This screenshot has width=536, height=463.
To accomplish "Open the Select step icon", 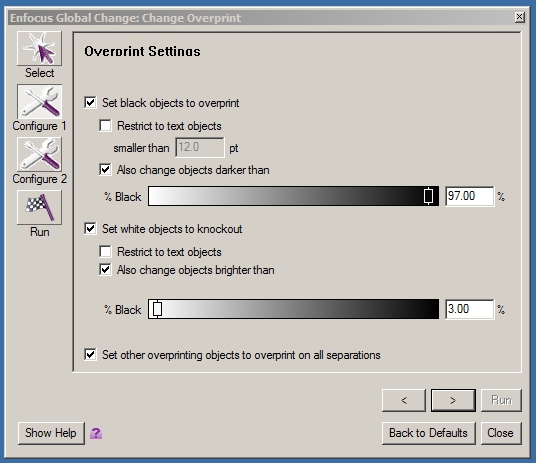I will point(39,48).
